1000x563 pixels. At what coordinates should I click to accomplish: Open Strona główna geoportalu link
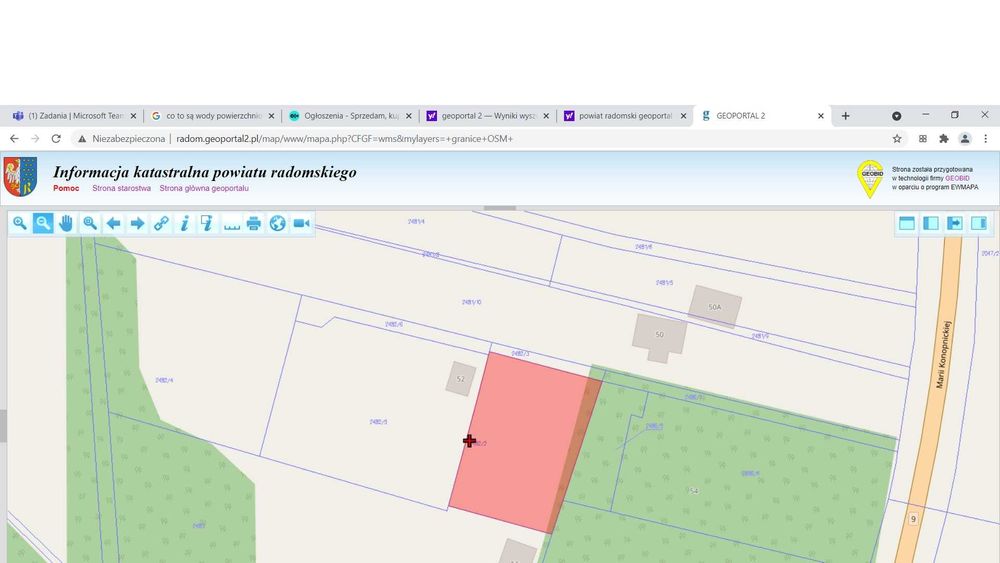click(204, 188)
